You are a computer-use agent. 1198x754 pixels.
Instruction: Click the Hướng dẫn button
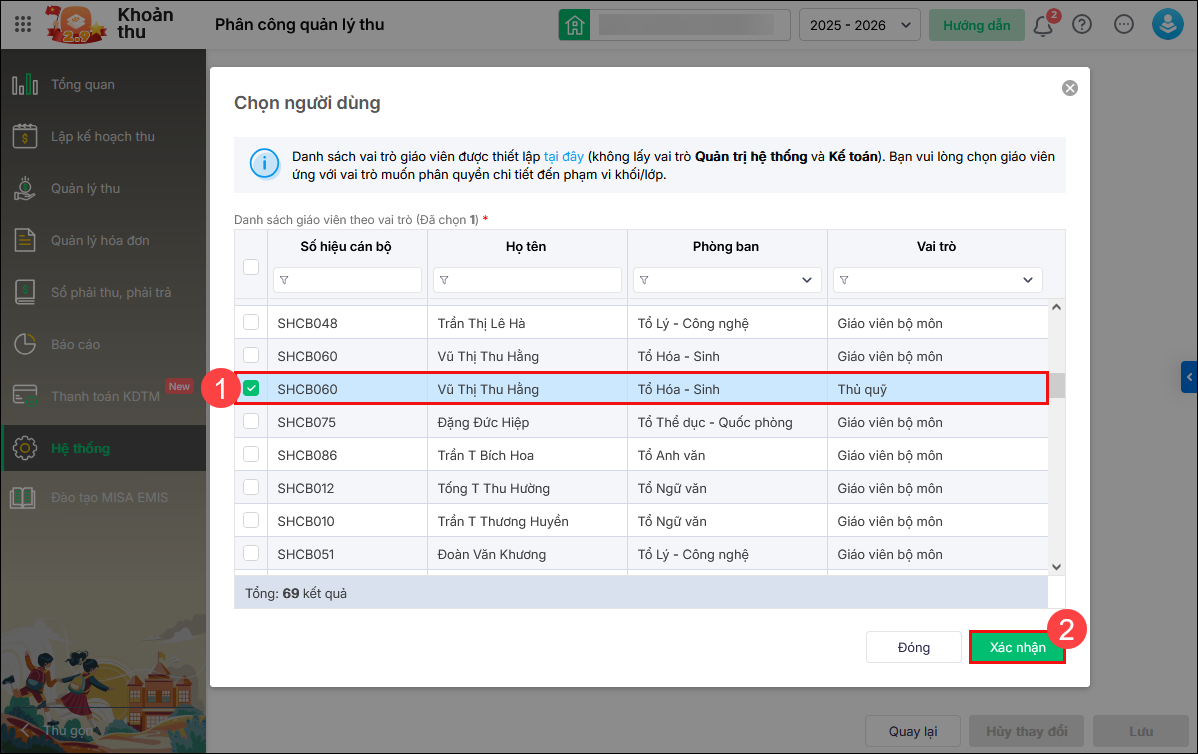pos(976,25)
